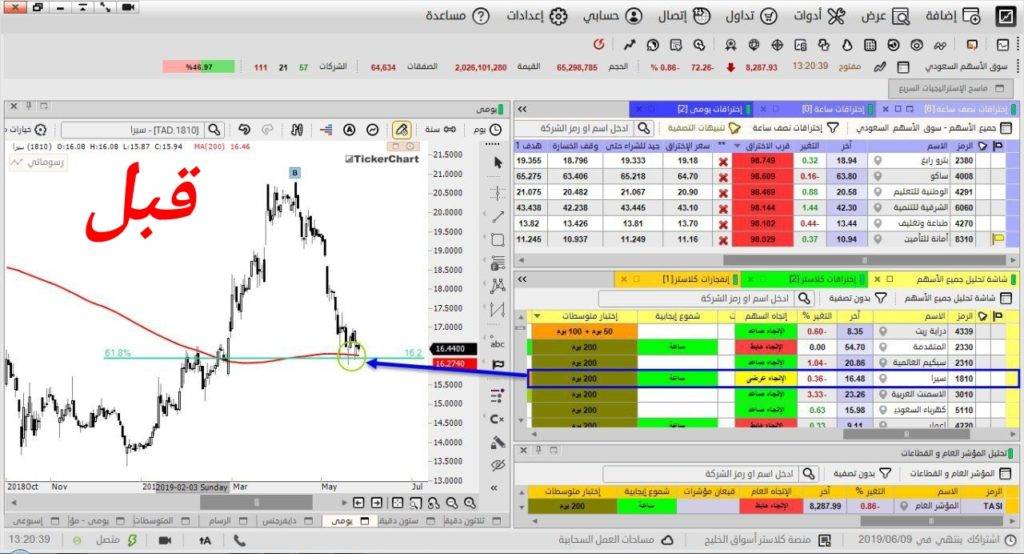Click the award ribbon icon in the top toolbar
Viewport: 1024px width, 554px height.
click(x=731, y=44)
